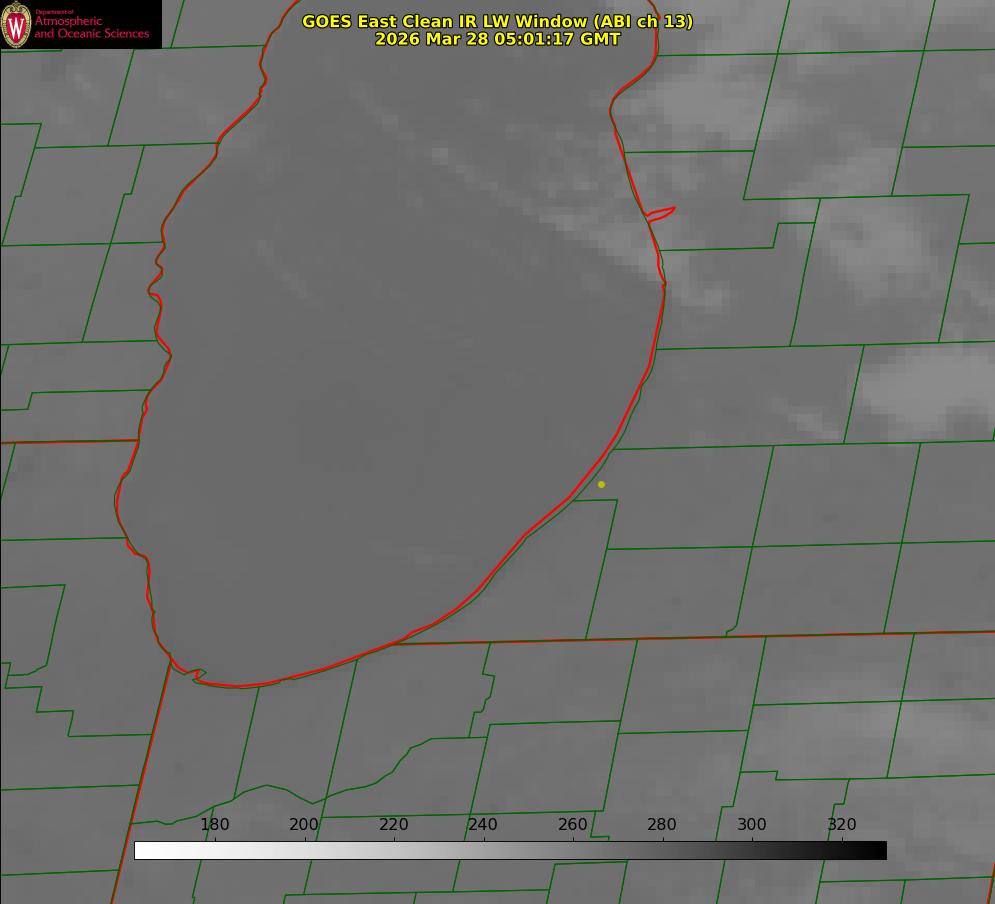Click the jagged inlet at lake's southwest corner
Image resolution: width=995 pixels, height=904 pixels.
coord(193,675)
